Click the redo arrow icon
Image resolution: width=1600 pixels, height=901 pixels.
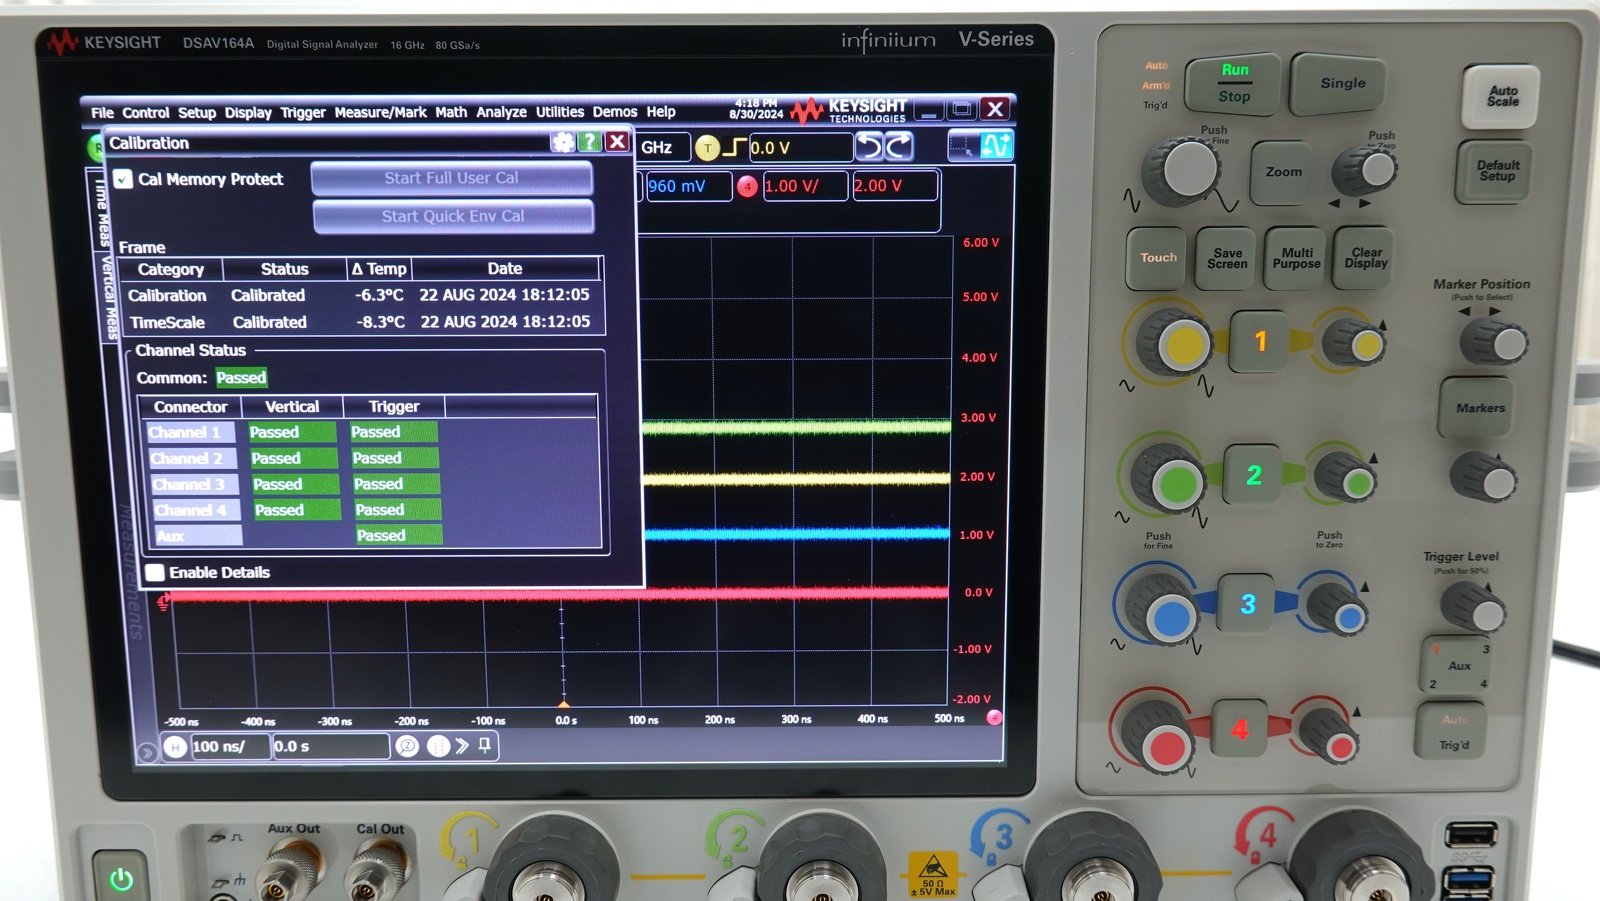(899, 148)
